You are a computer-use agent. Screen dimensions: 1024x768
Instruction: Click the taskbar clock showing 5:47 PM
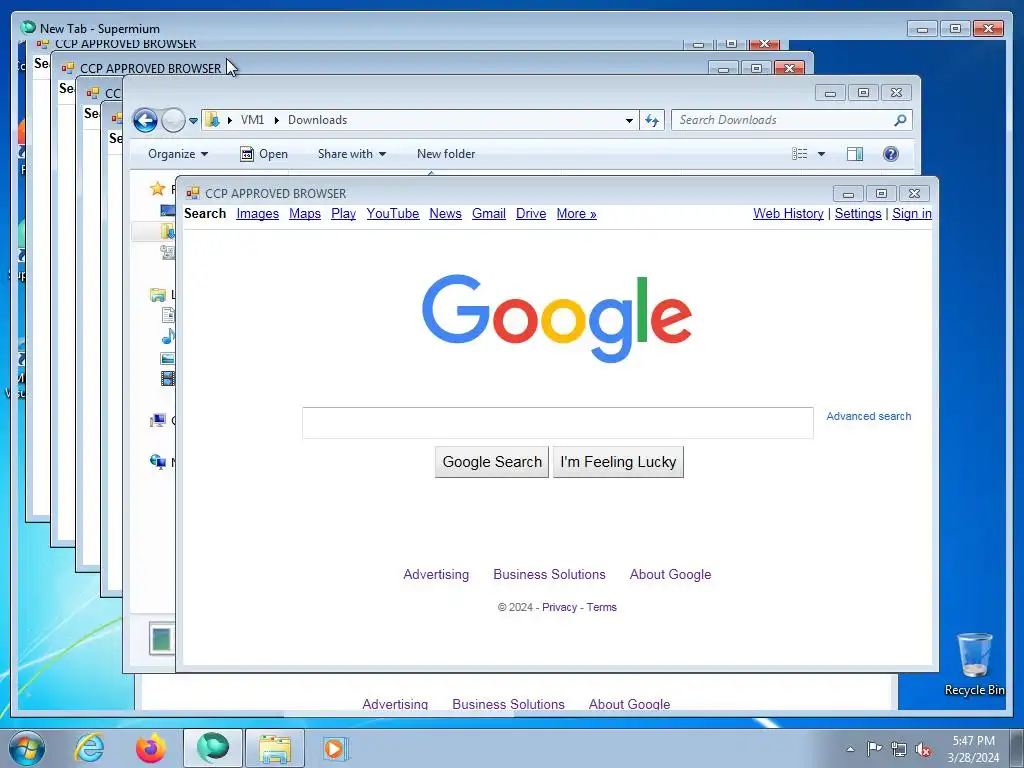pos(973,749)
